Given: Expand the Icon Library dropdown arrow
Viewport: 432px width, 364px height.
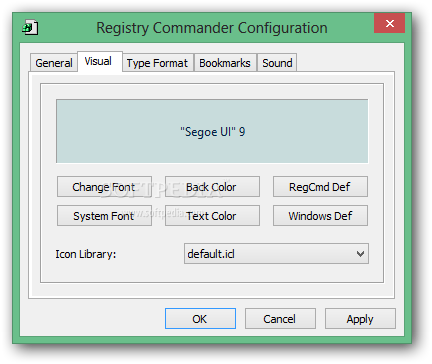Looking at the screenshot, I should 360,254.
